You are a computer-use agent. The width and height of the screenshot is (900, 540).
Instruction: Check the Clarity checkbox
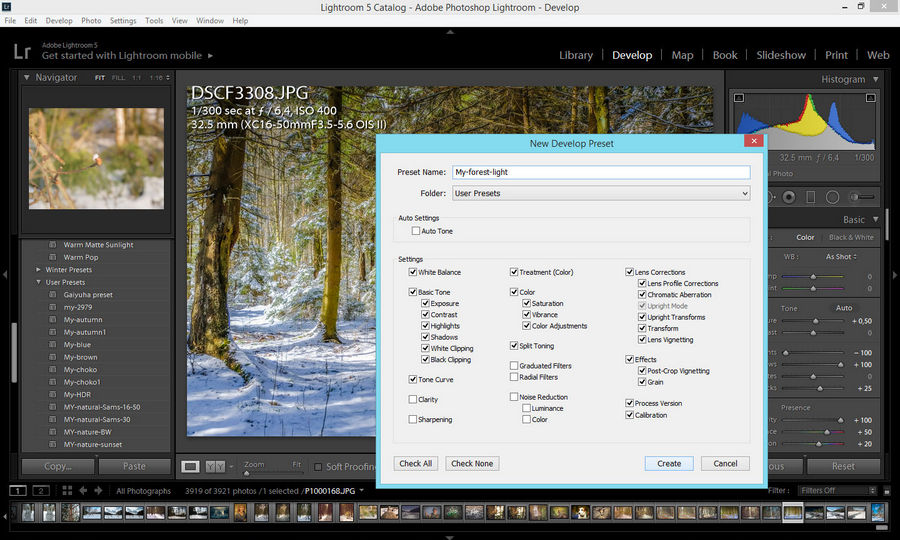pos(413,399)
